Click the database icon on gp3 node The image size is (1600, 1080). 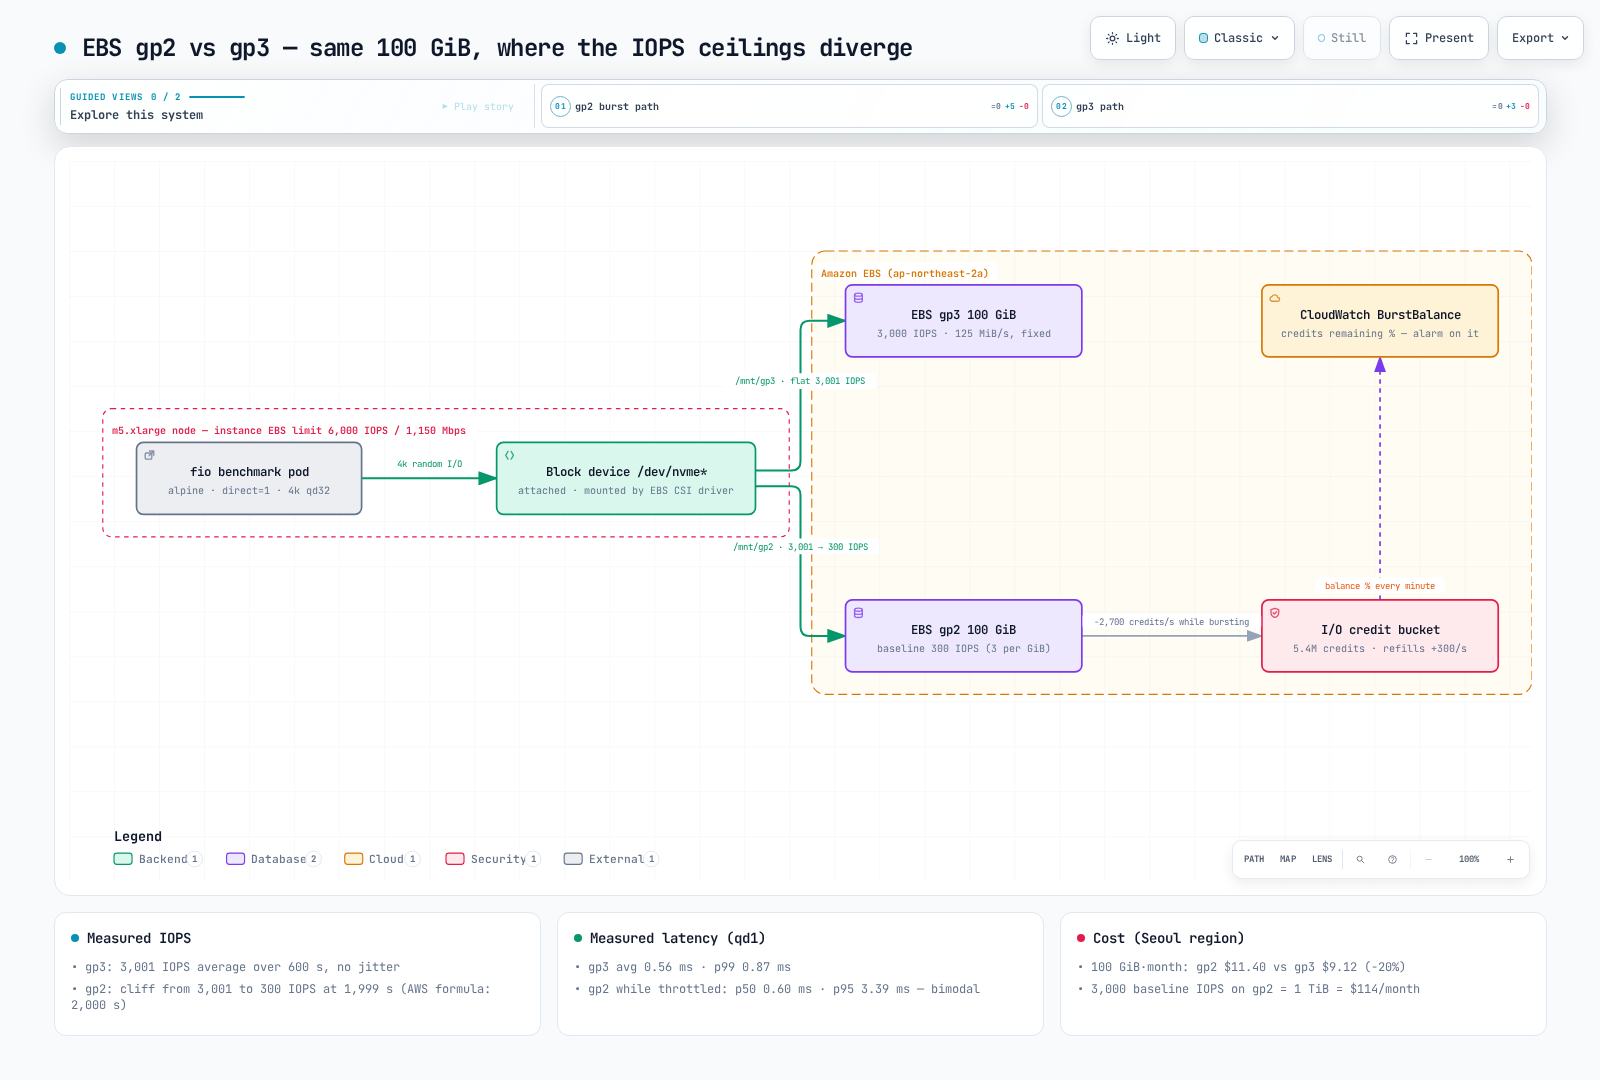tap(859, 298)
